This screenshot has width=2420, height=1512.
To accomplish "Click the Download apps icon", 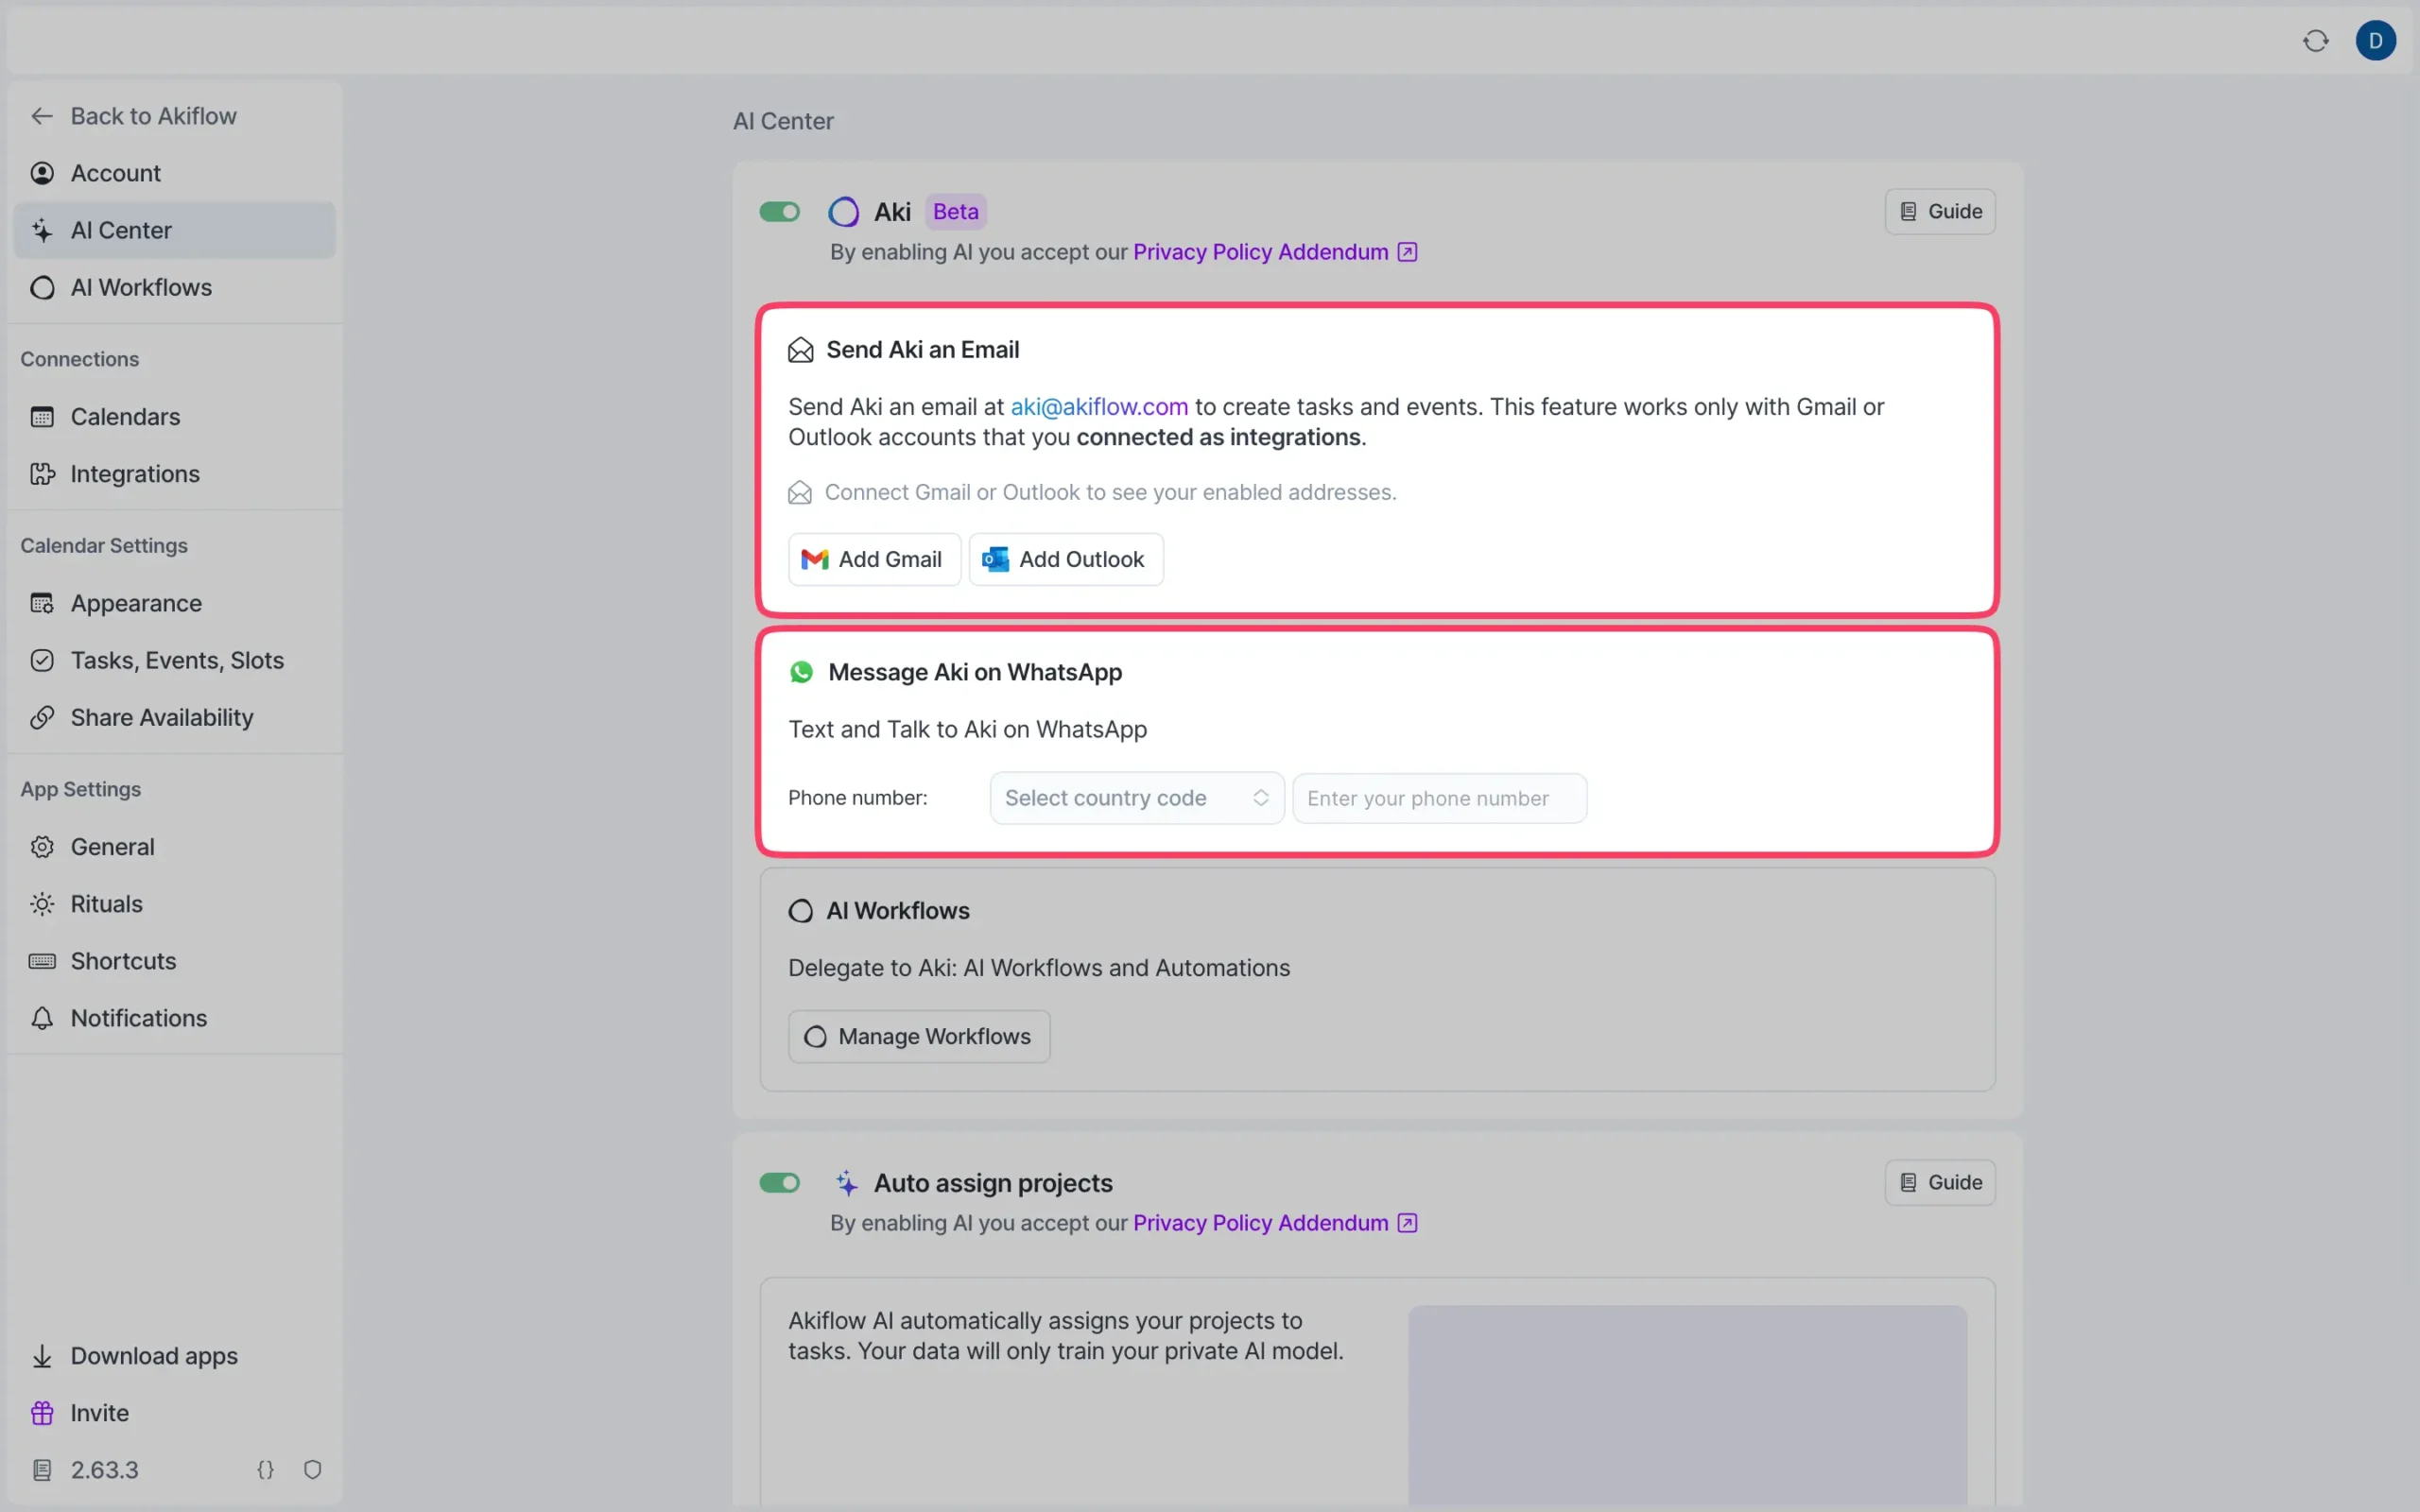I will pyautogui.click(x=42, y=1355).
